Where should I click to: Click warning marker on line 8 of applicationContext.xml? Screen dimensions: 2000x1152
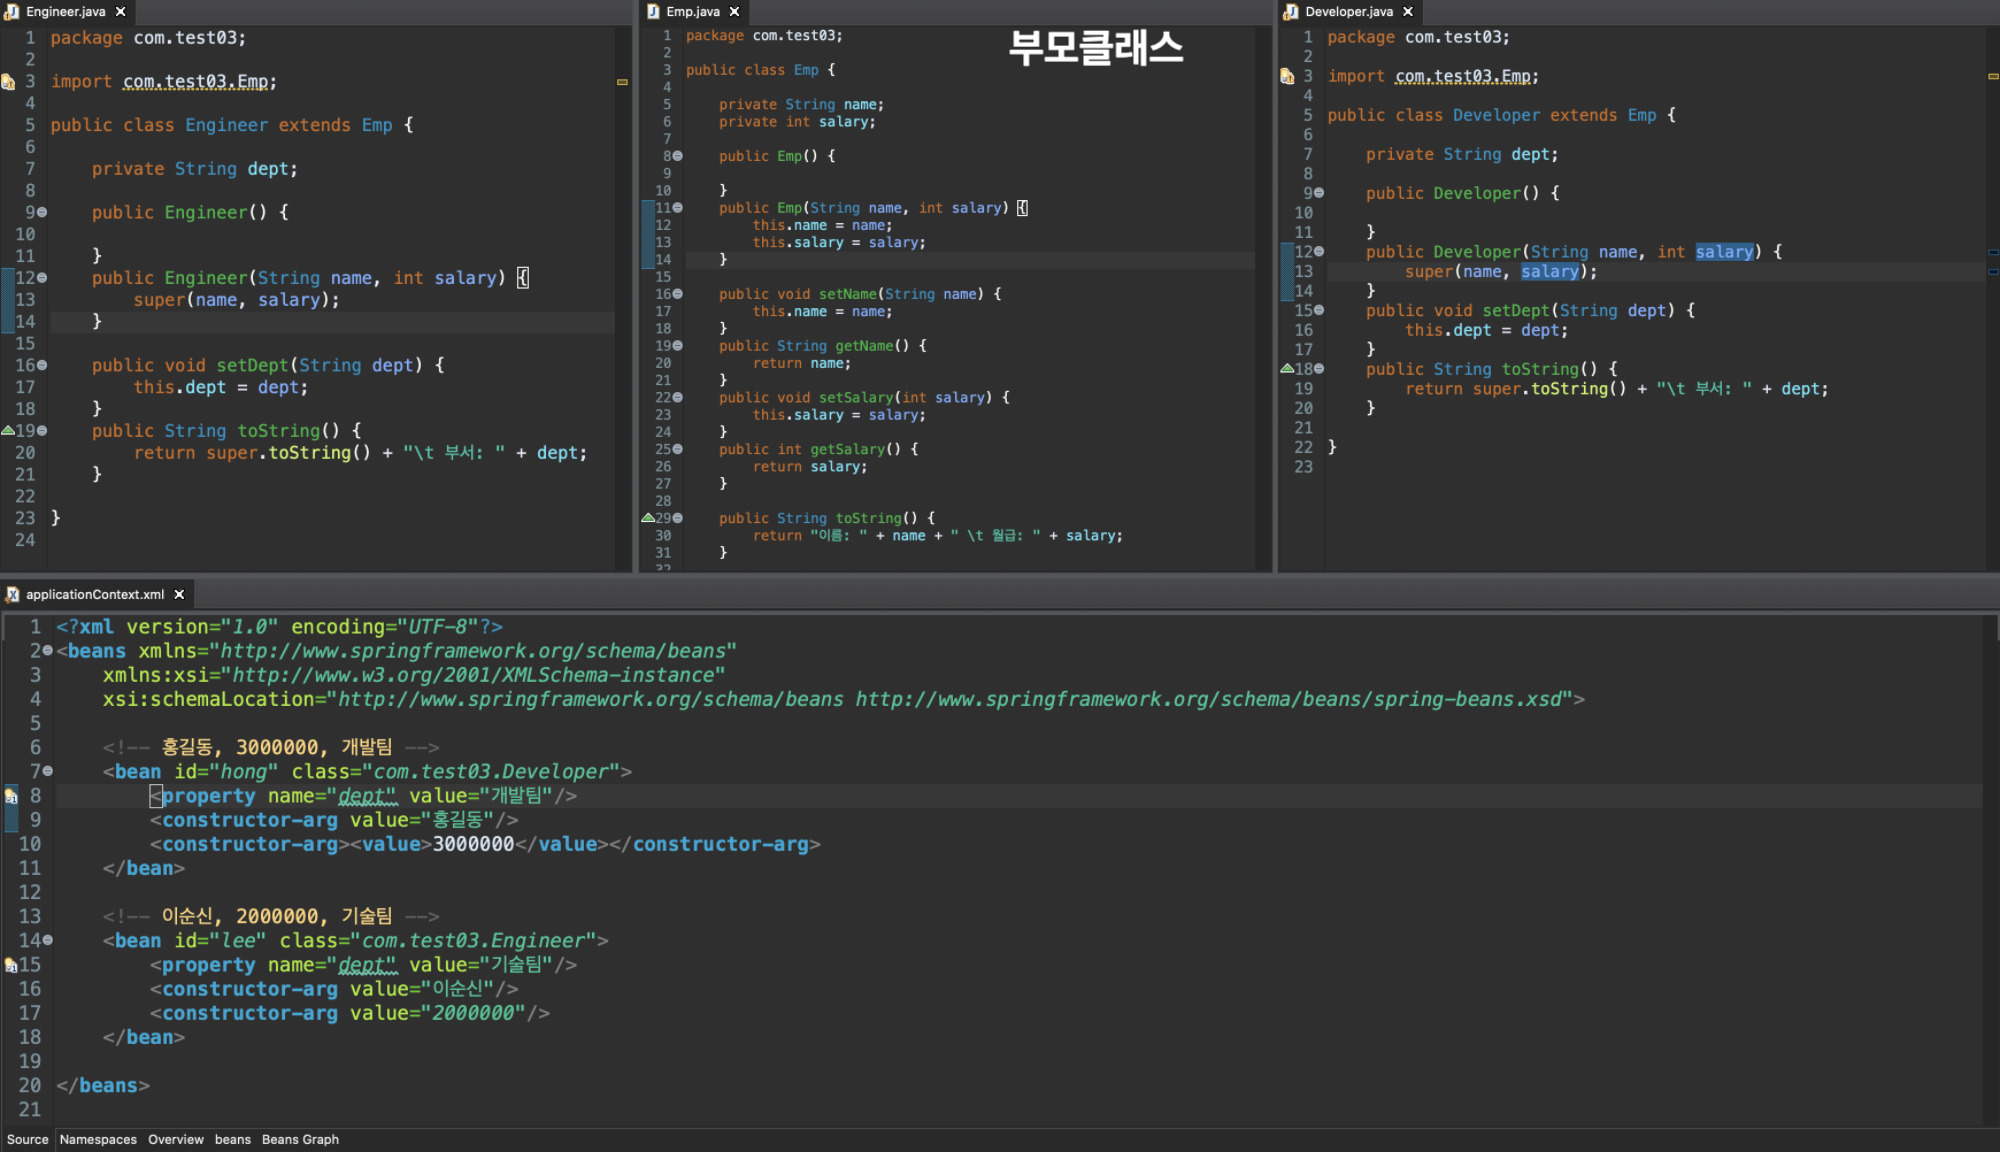pyautogui.click(x=11, y=796)
